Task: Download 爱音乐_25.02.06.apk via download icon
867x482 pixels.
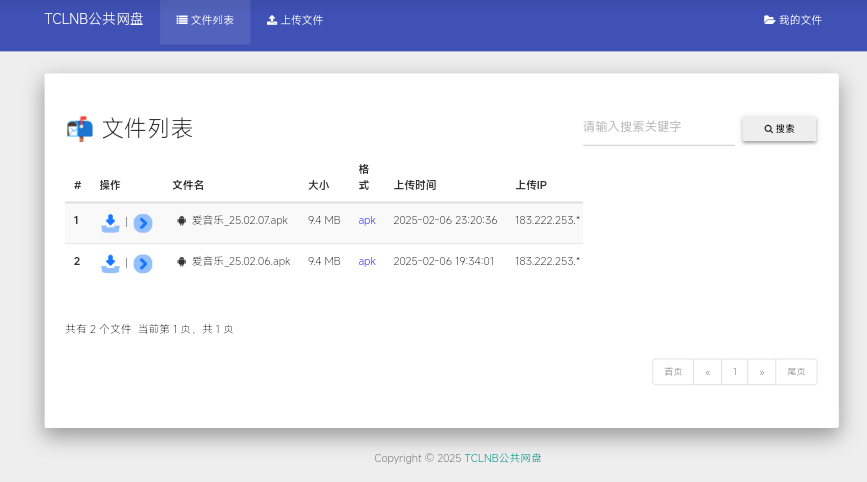Action: click(x=111, y=264)
